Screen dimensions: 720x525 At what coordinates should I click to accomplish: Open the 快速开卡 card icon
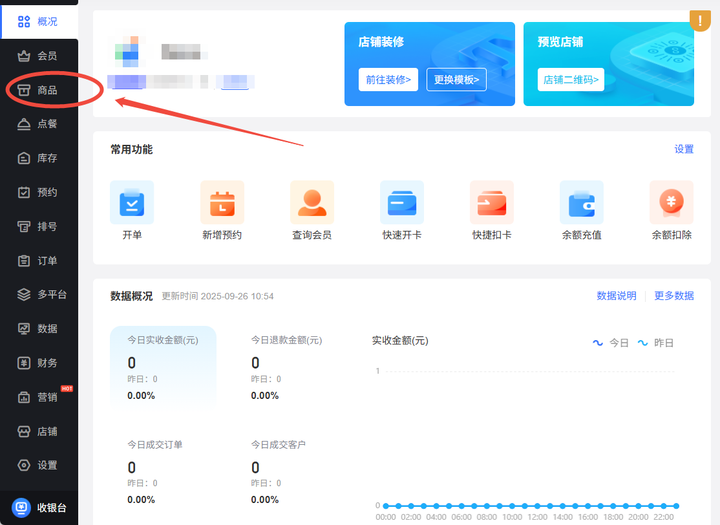[402, 203]
